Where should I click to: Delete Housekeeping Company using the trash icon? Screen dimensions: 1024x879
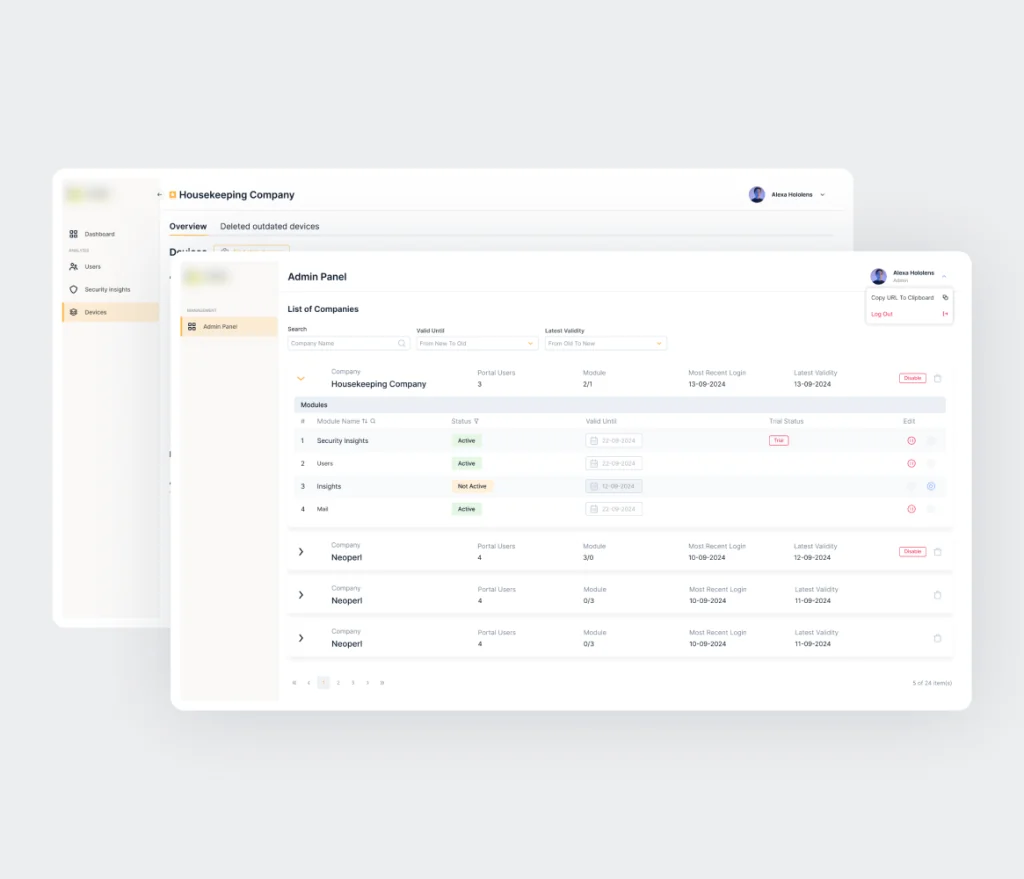pos(937,378)
